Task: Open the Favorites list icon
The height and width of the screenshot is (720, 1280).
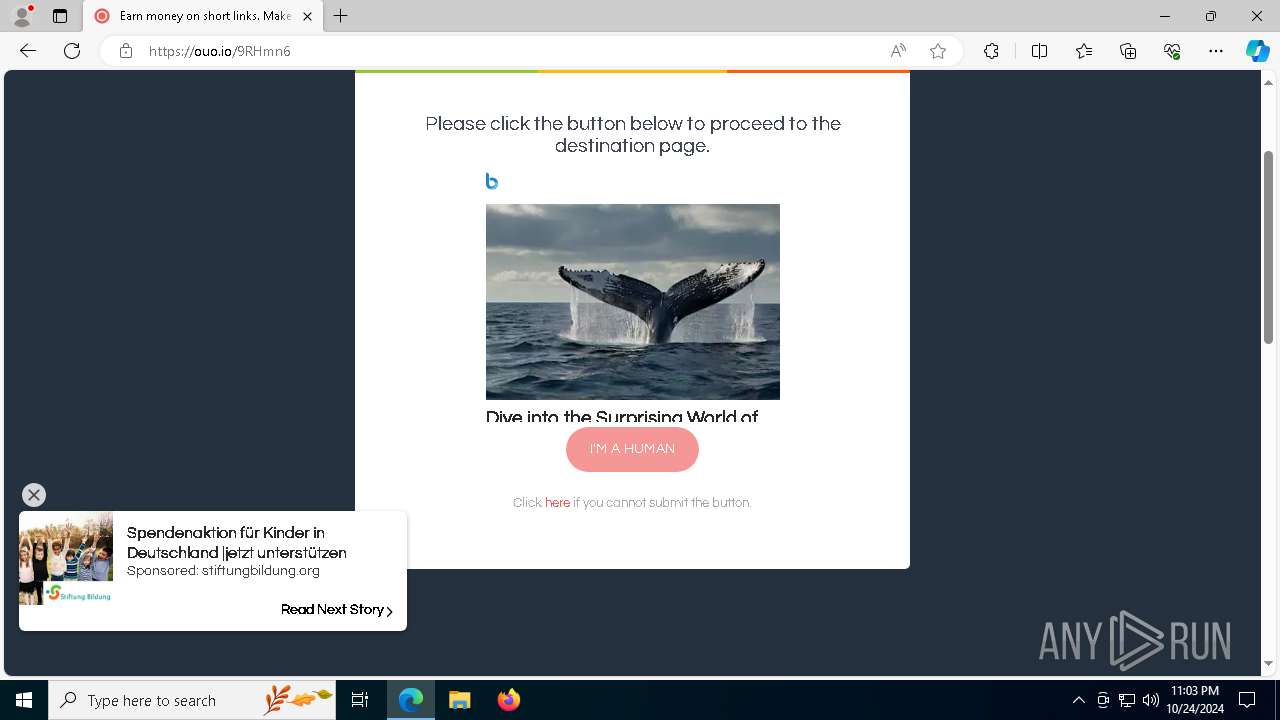Action: [1084, 51]
